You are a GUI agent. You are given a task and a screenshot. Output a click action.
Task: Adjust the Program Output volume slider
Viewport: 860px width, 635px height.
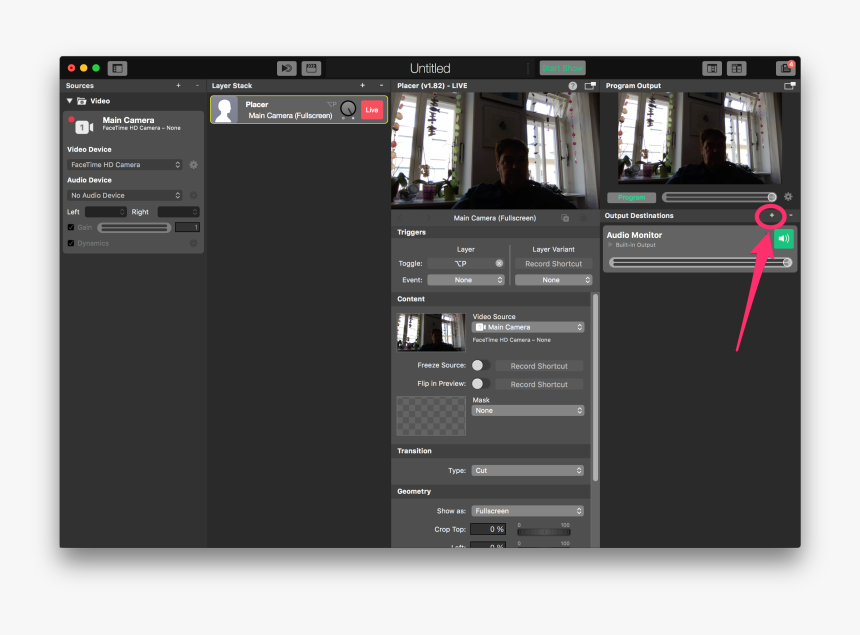pos(720,197)
